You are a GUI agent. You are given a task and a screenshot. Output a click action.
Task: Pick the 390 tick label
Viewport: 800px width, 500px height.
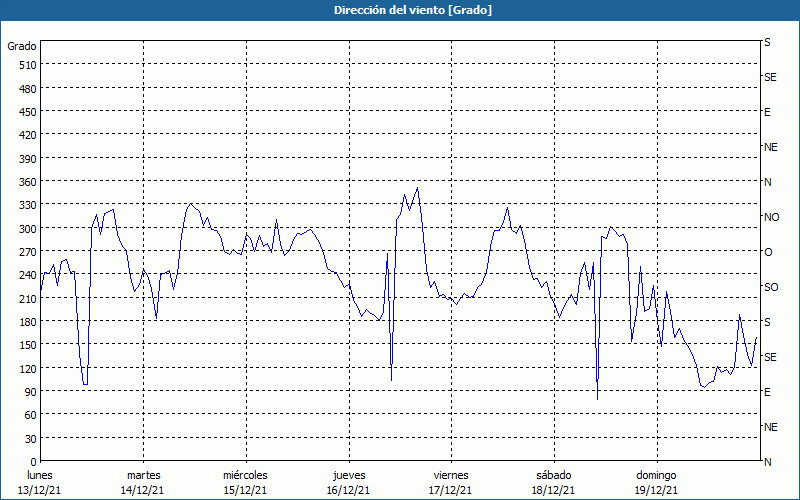[x=28, y=159]
